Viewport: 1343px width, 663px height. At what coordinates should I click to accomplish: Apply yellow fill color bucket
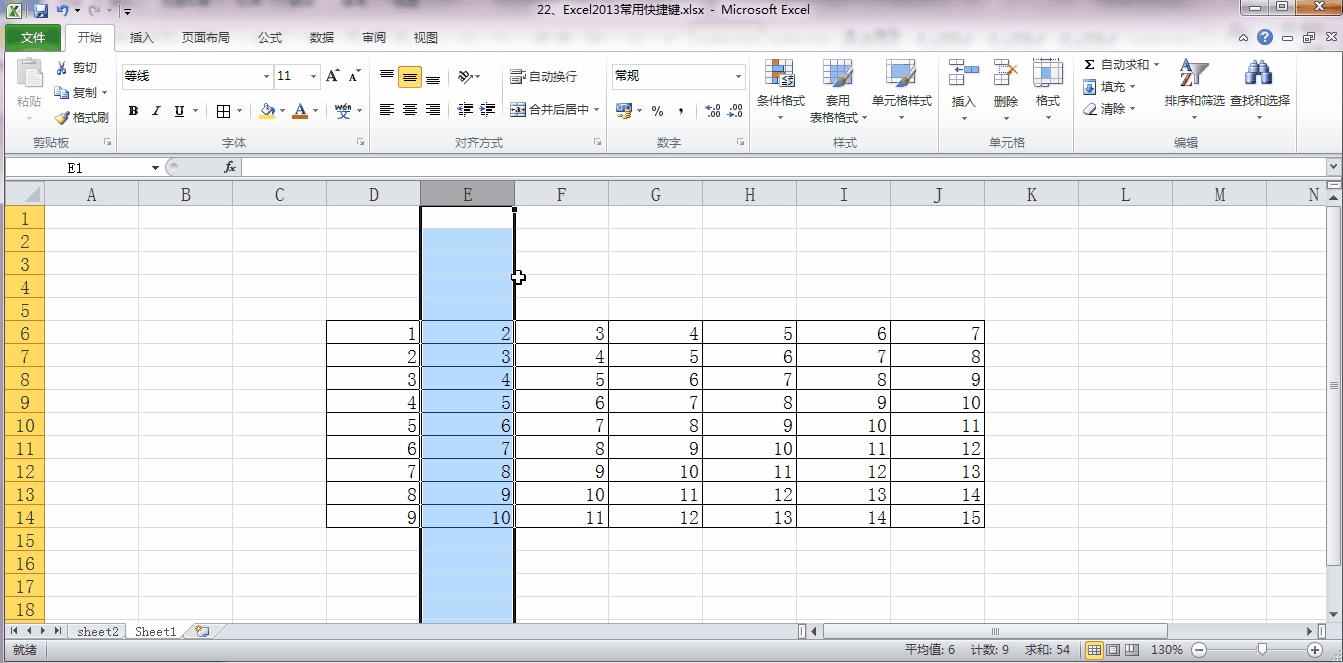pos(267,111)
